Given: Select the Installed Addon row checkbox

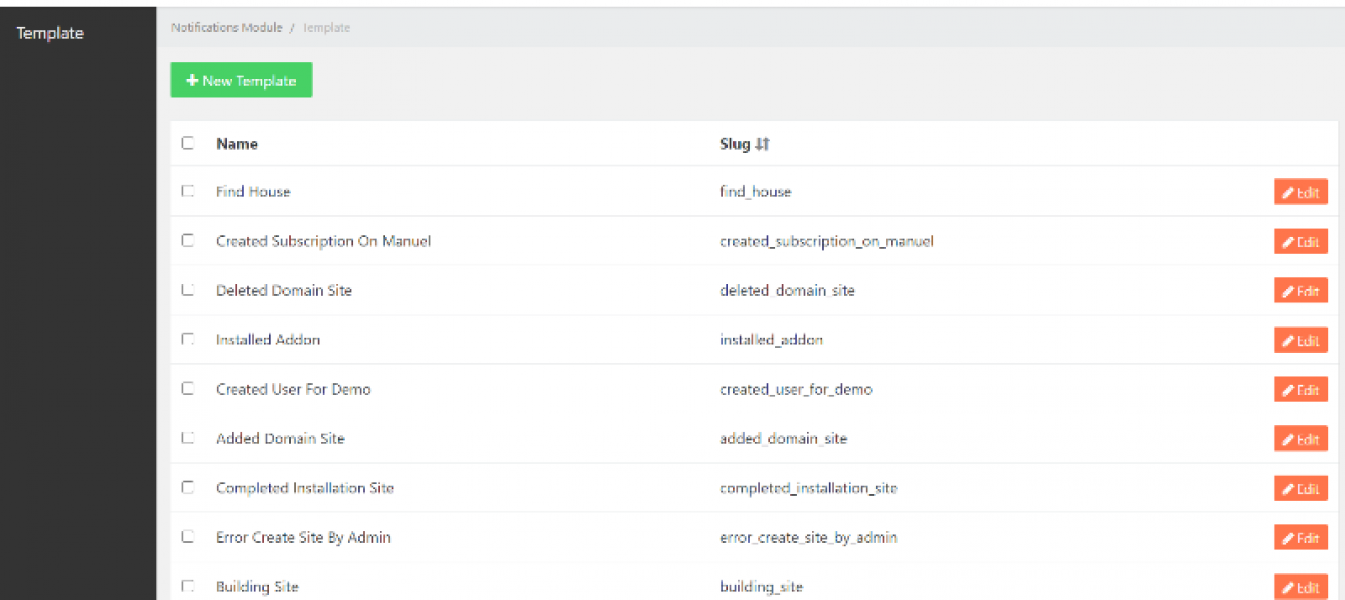Looking at the screenshot, I should (x=187, y=340).
